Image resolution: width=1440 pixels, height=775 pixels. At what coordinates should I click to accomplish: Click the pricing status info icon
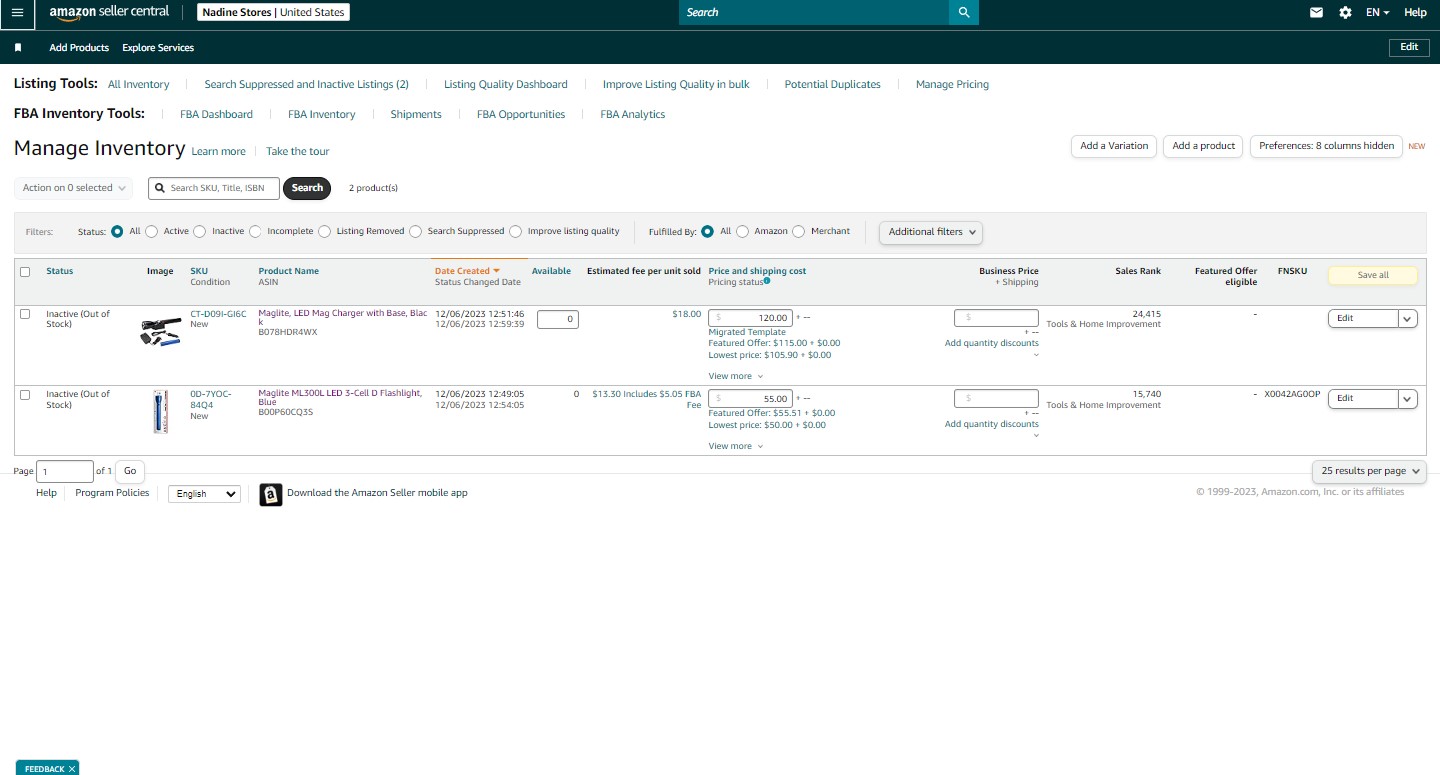(x=767, y=281)
